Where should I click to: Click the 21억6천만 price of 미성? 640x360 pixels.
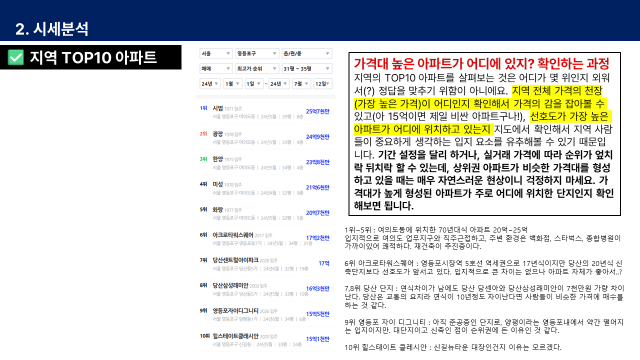[318, 187]
